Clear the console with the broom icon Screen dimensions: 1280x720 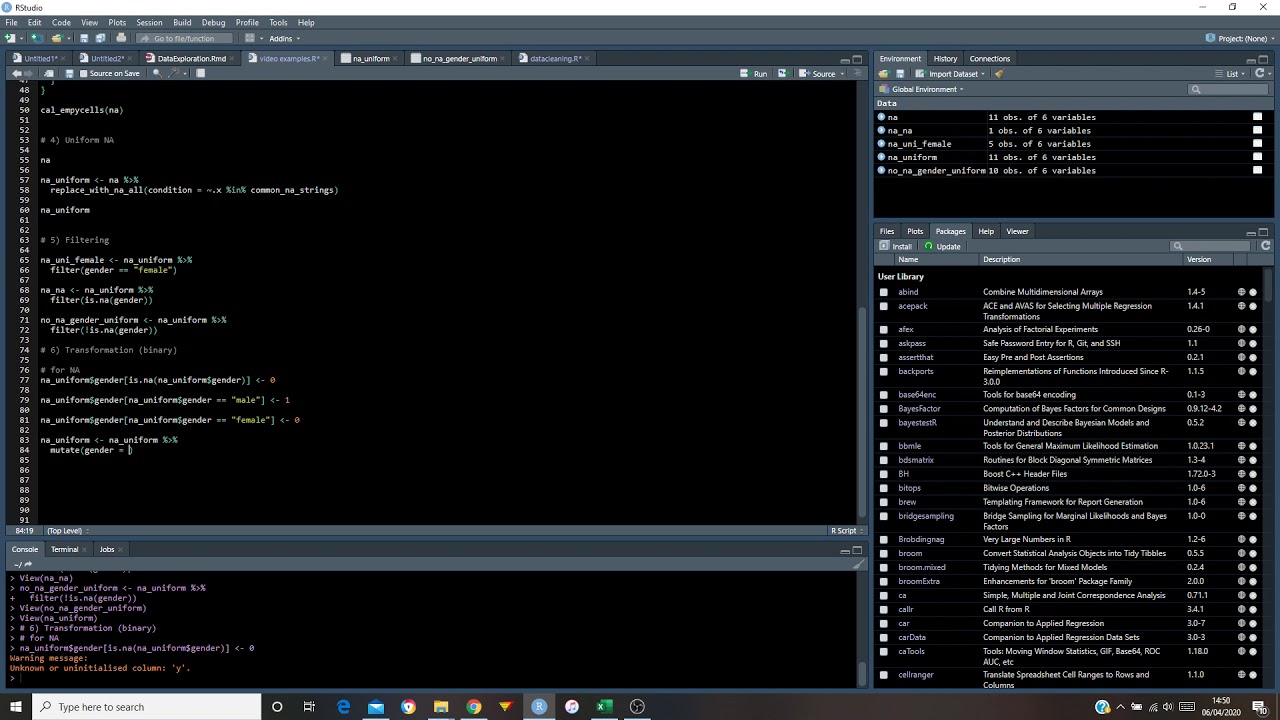coord(856,564)
